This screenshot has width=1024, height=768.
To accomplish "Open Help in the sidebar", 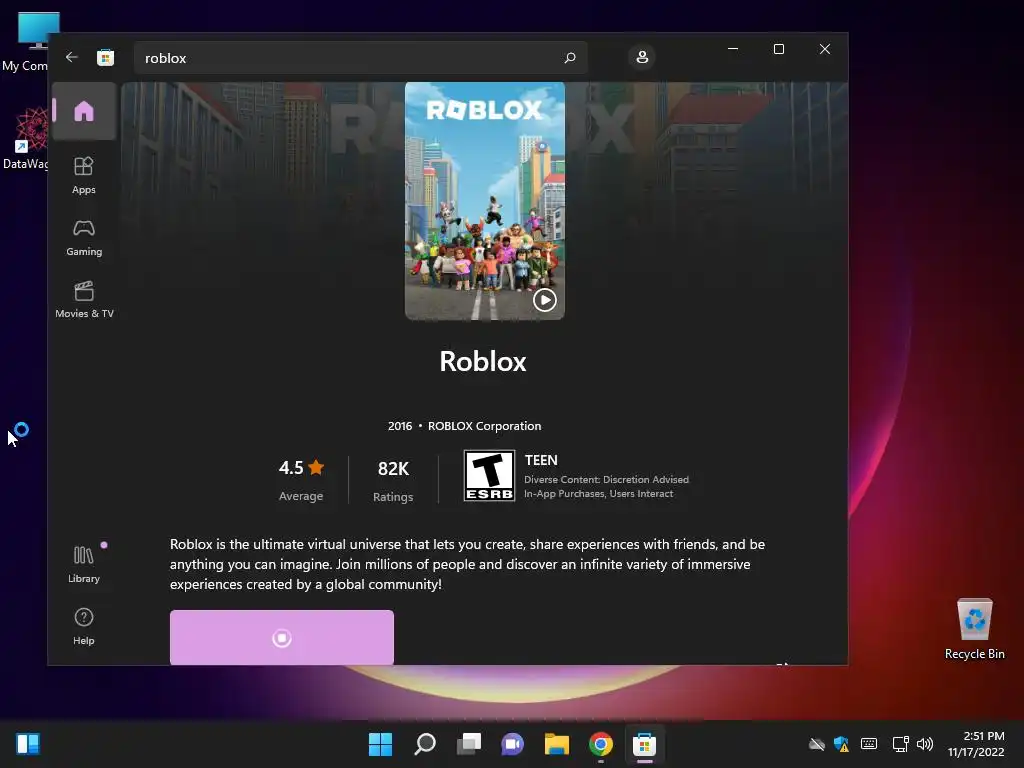I will [x=84, y=626].
